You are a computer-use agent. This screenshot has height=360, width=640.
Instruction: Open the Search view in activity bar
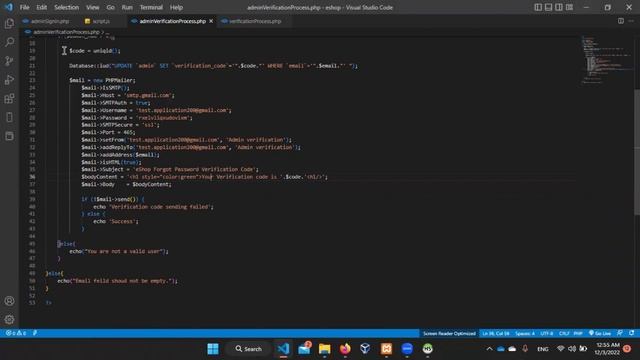(x=9, y=42)
